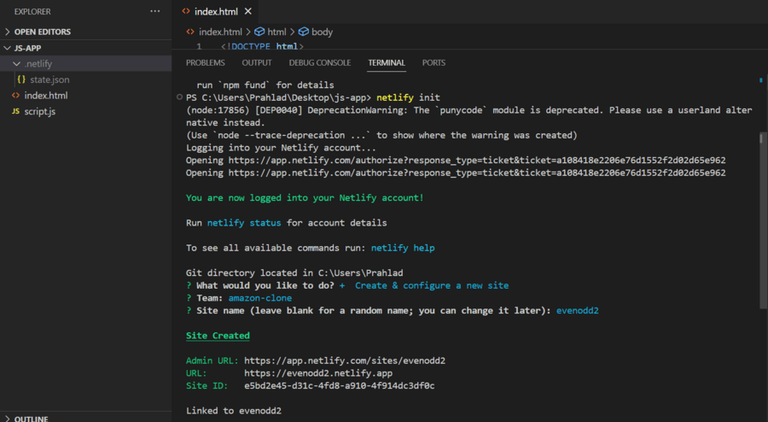Click the HTML file icon beside index.html in explorer
Image resolution: width=768 pixels, height=422 pixels.
[16, 95]
